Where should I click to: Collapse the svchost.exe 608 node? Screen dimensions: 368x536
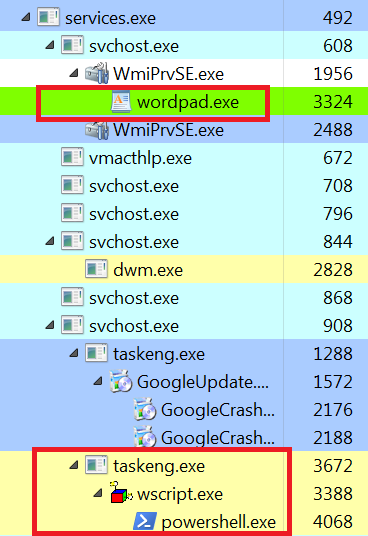coord(50,45)
